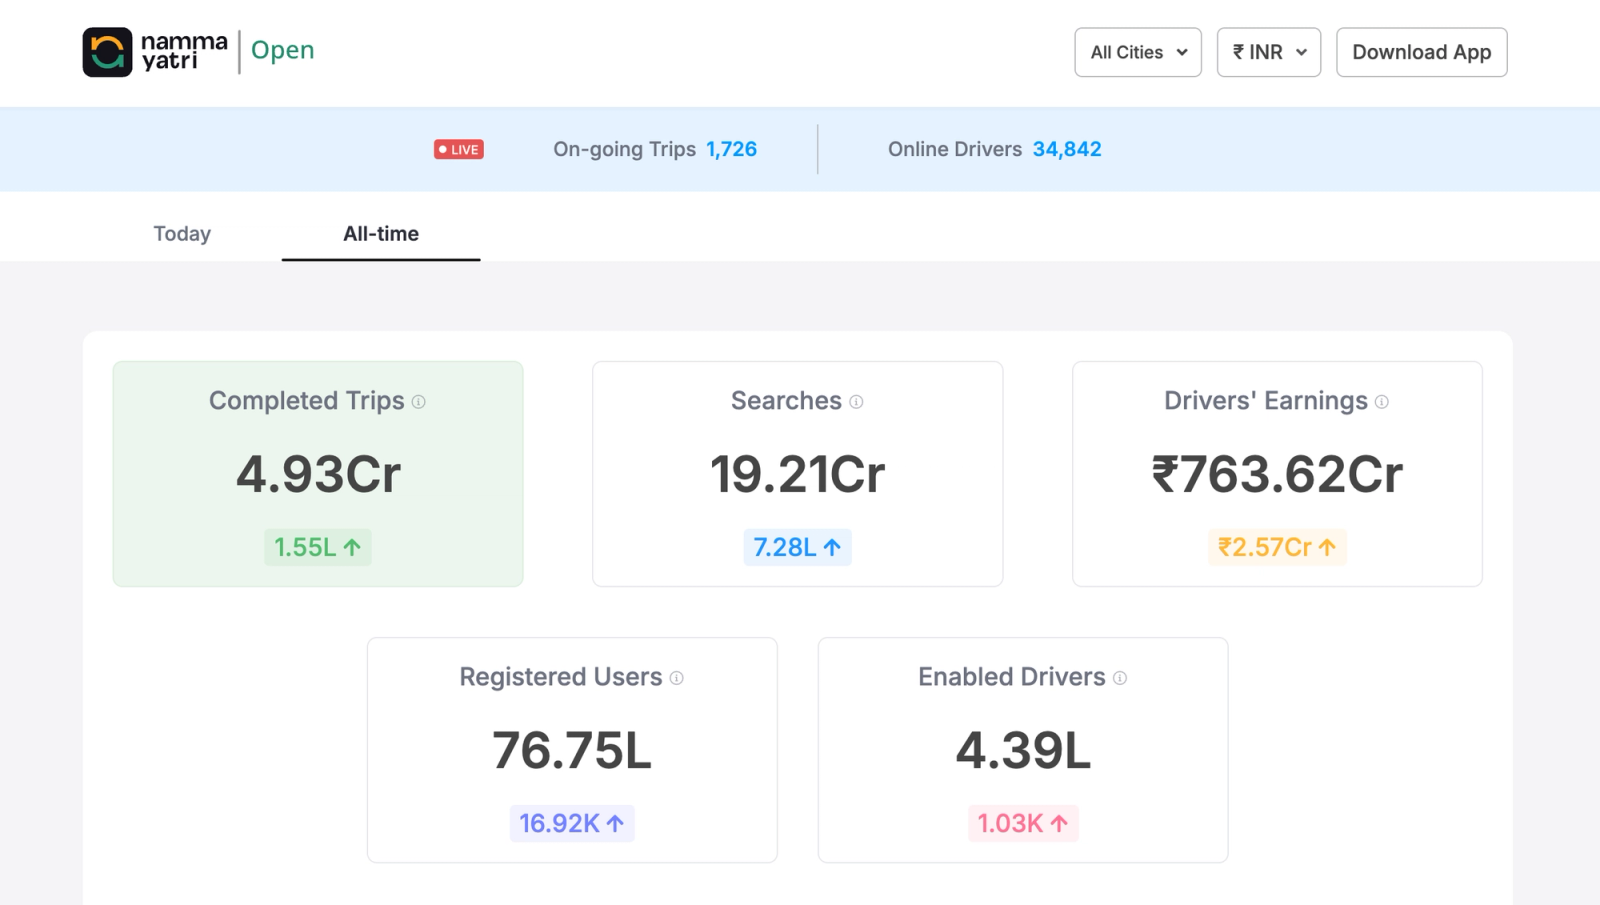Click the "namma yatri" brand name text
1600x905 pixels.
point(184,51)
